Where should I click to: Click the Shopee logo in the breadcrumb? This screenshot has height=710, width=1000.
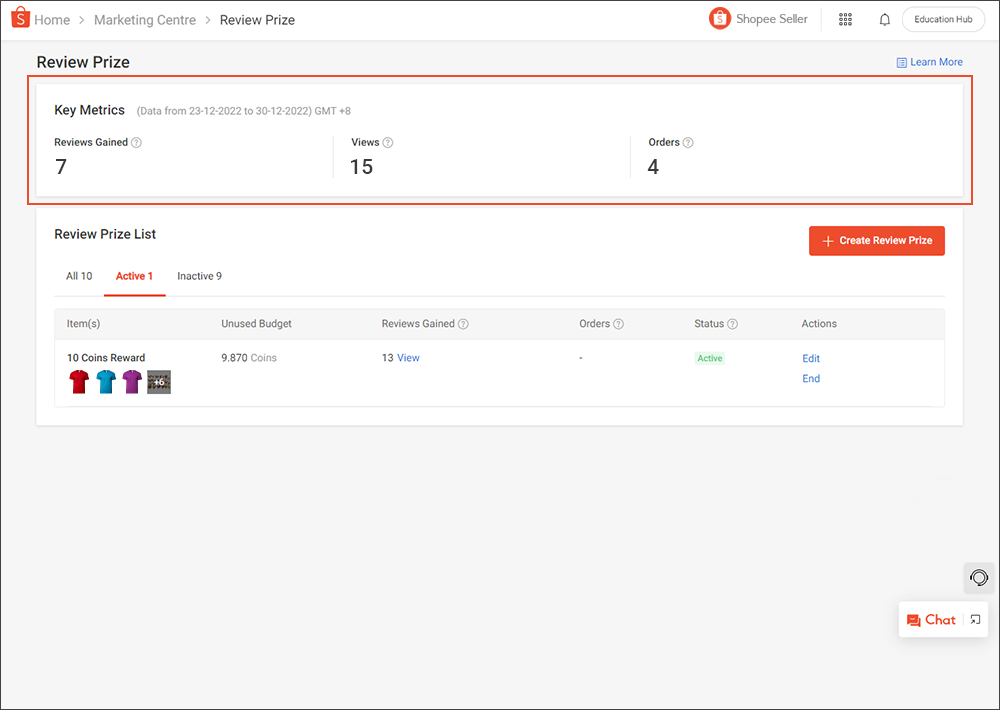click(x=18, y=19)
